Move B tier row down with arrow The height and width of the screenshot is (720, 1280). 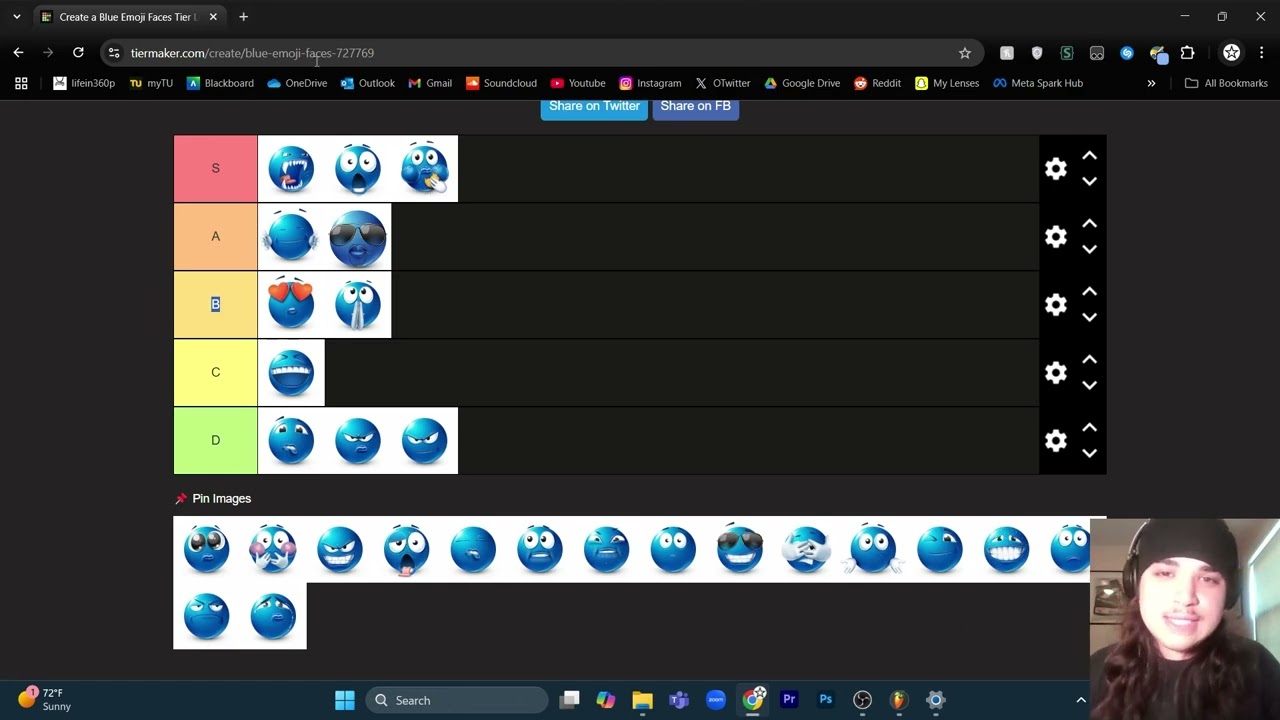(1089, 317)
